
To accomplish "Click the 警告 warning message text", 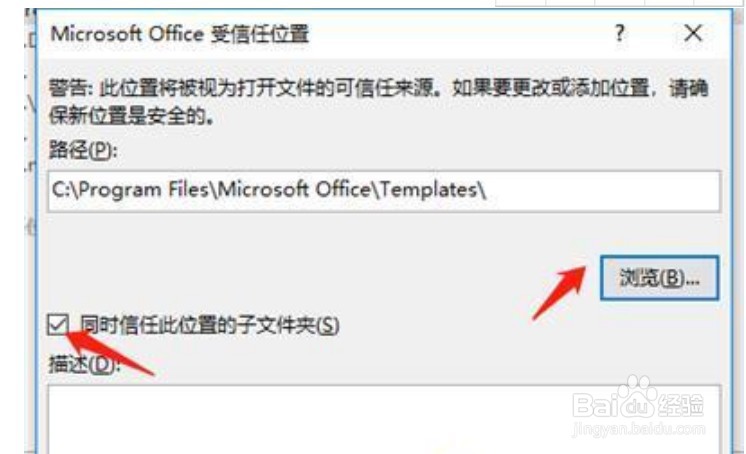I will pos(379,101).
